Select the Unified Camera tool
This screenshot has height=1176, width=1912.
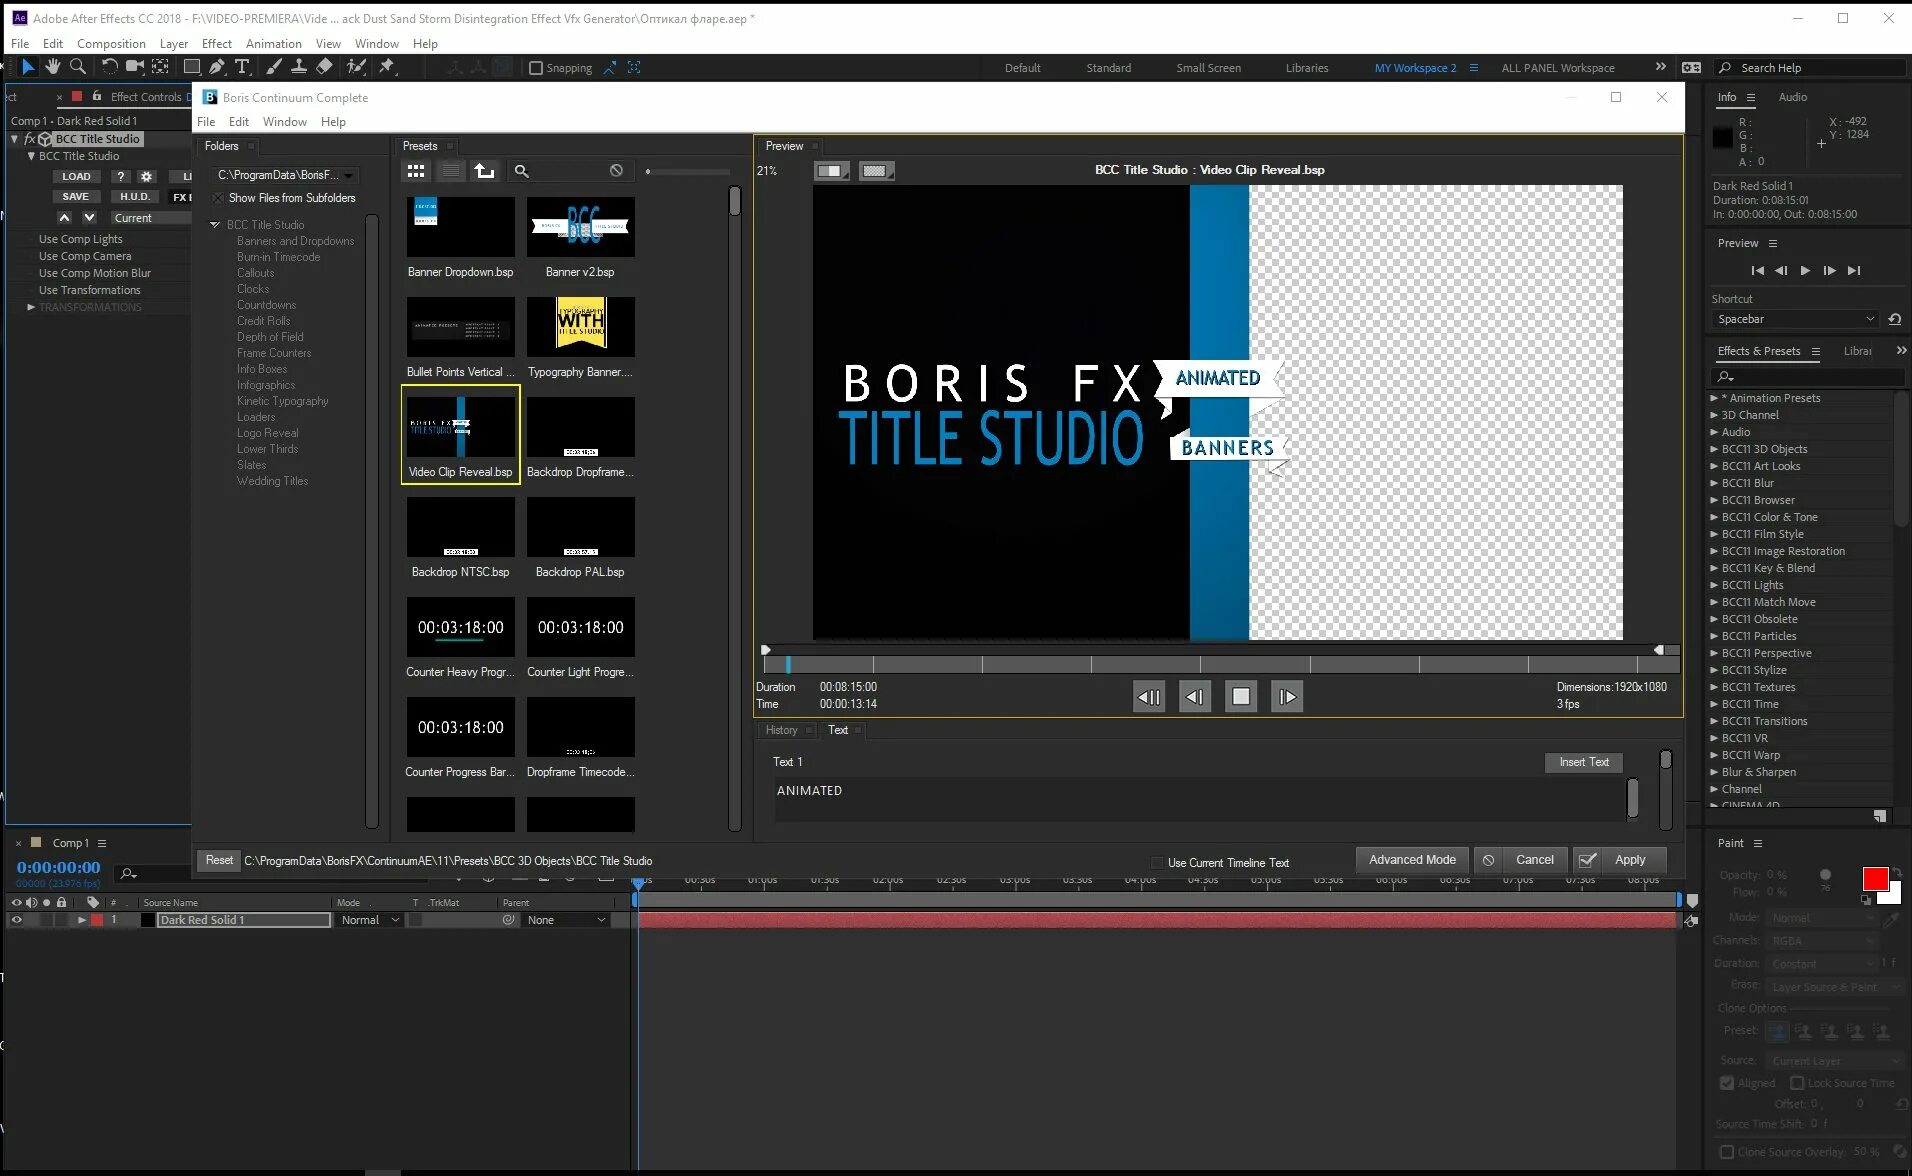coord(134,67)
